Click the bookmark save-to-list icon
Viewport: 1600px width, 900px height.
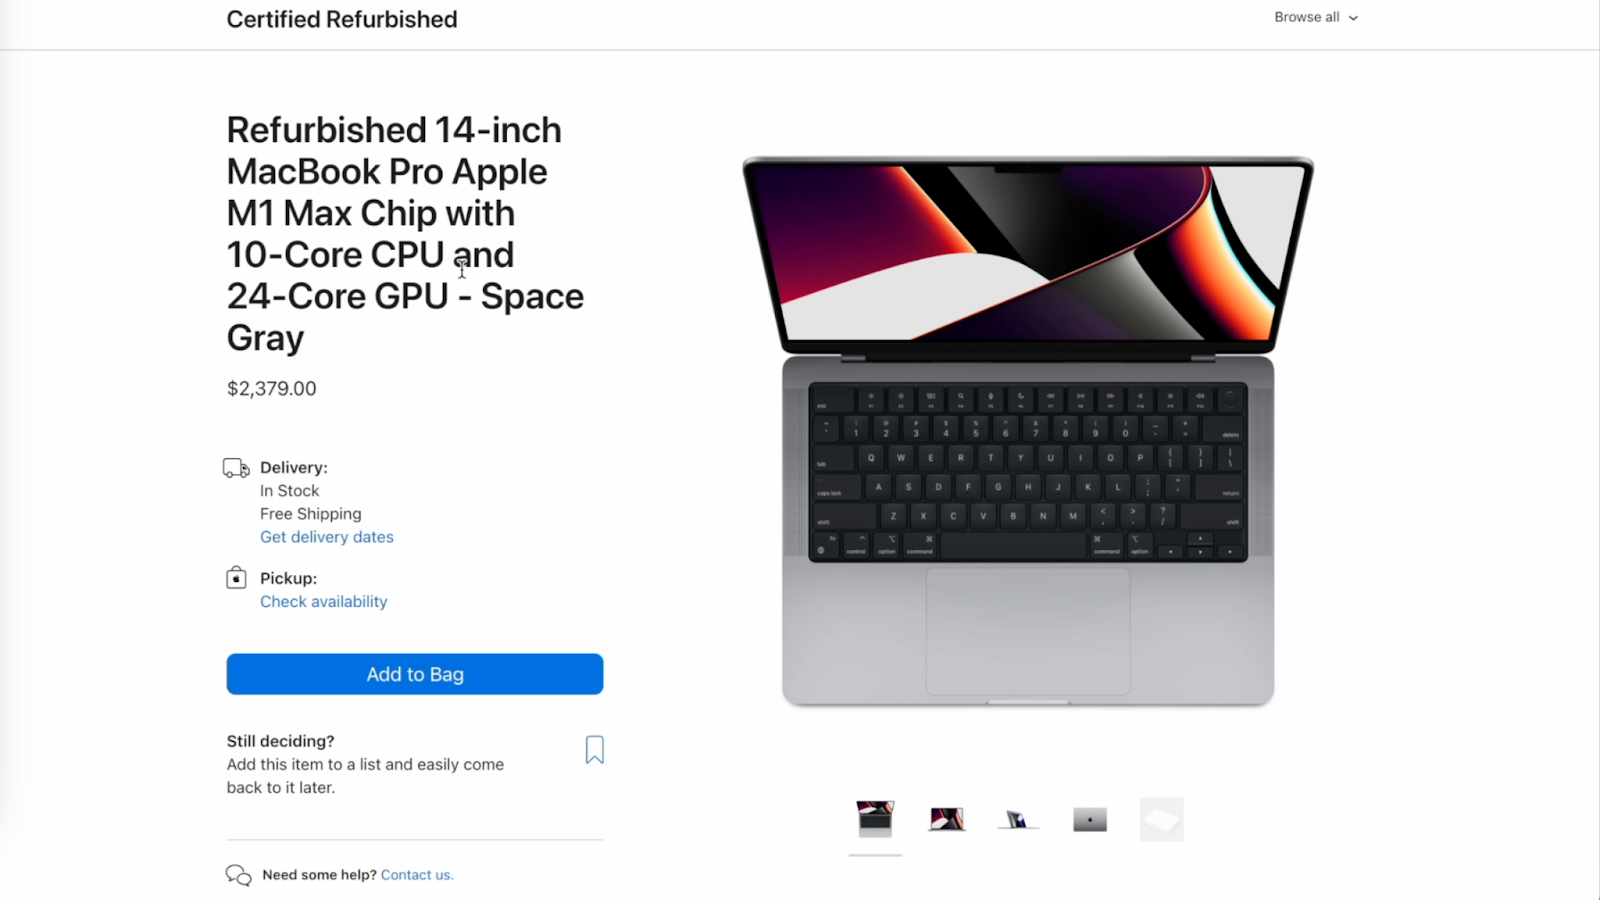point(595,750)
